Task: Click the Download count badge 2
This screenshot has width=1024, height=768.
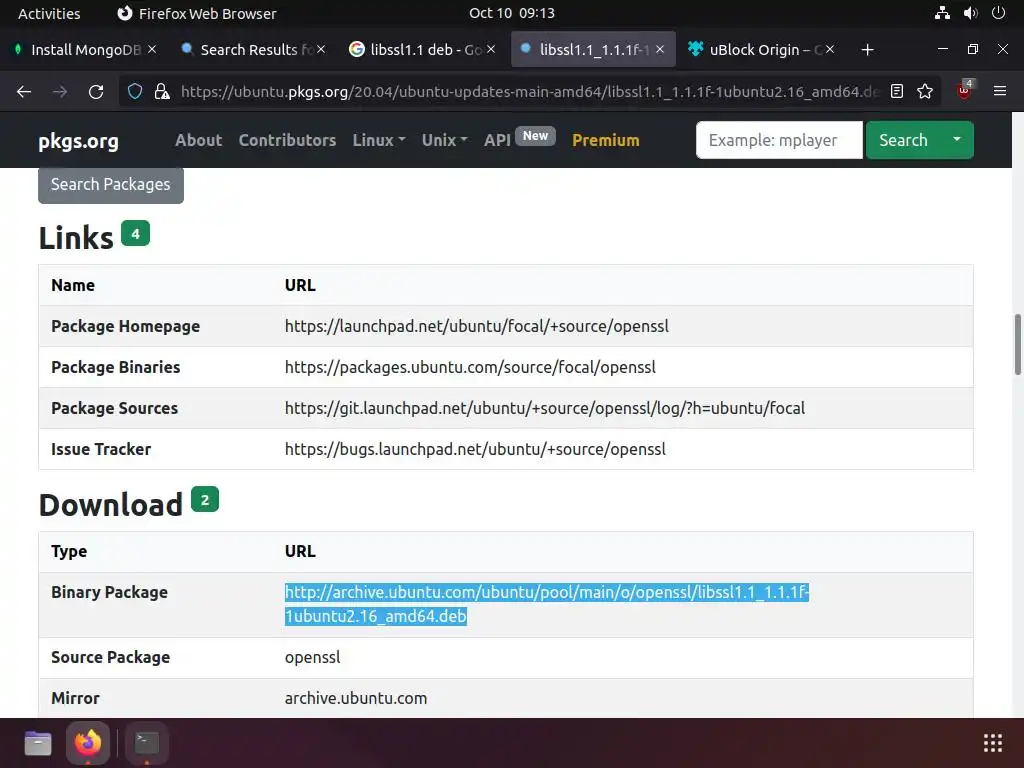Action: 205,500
